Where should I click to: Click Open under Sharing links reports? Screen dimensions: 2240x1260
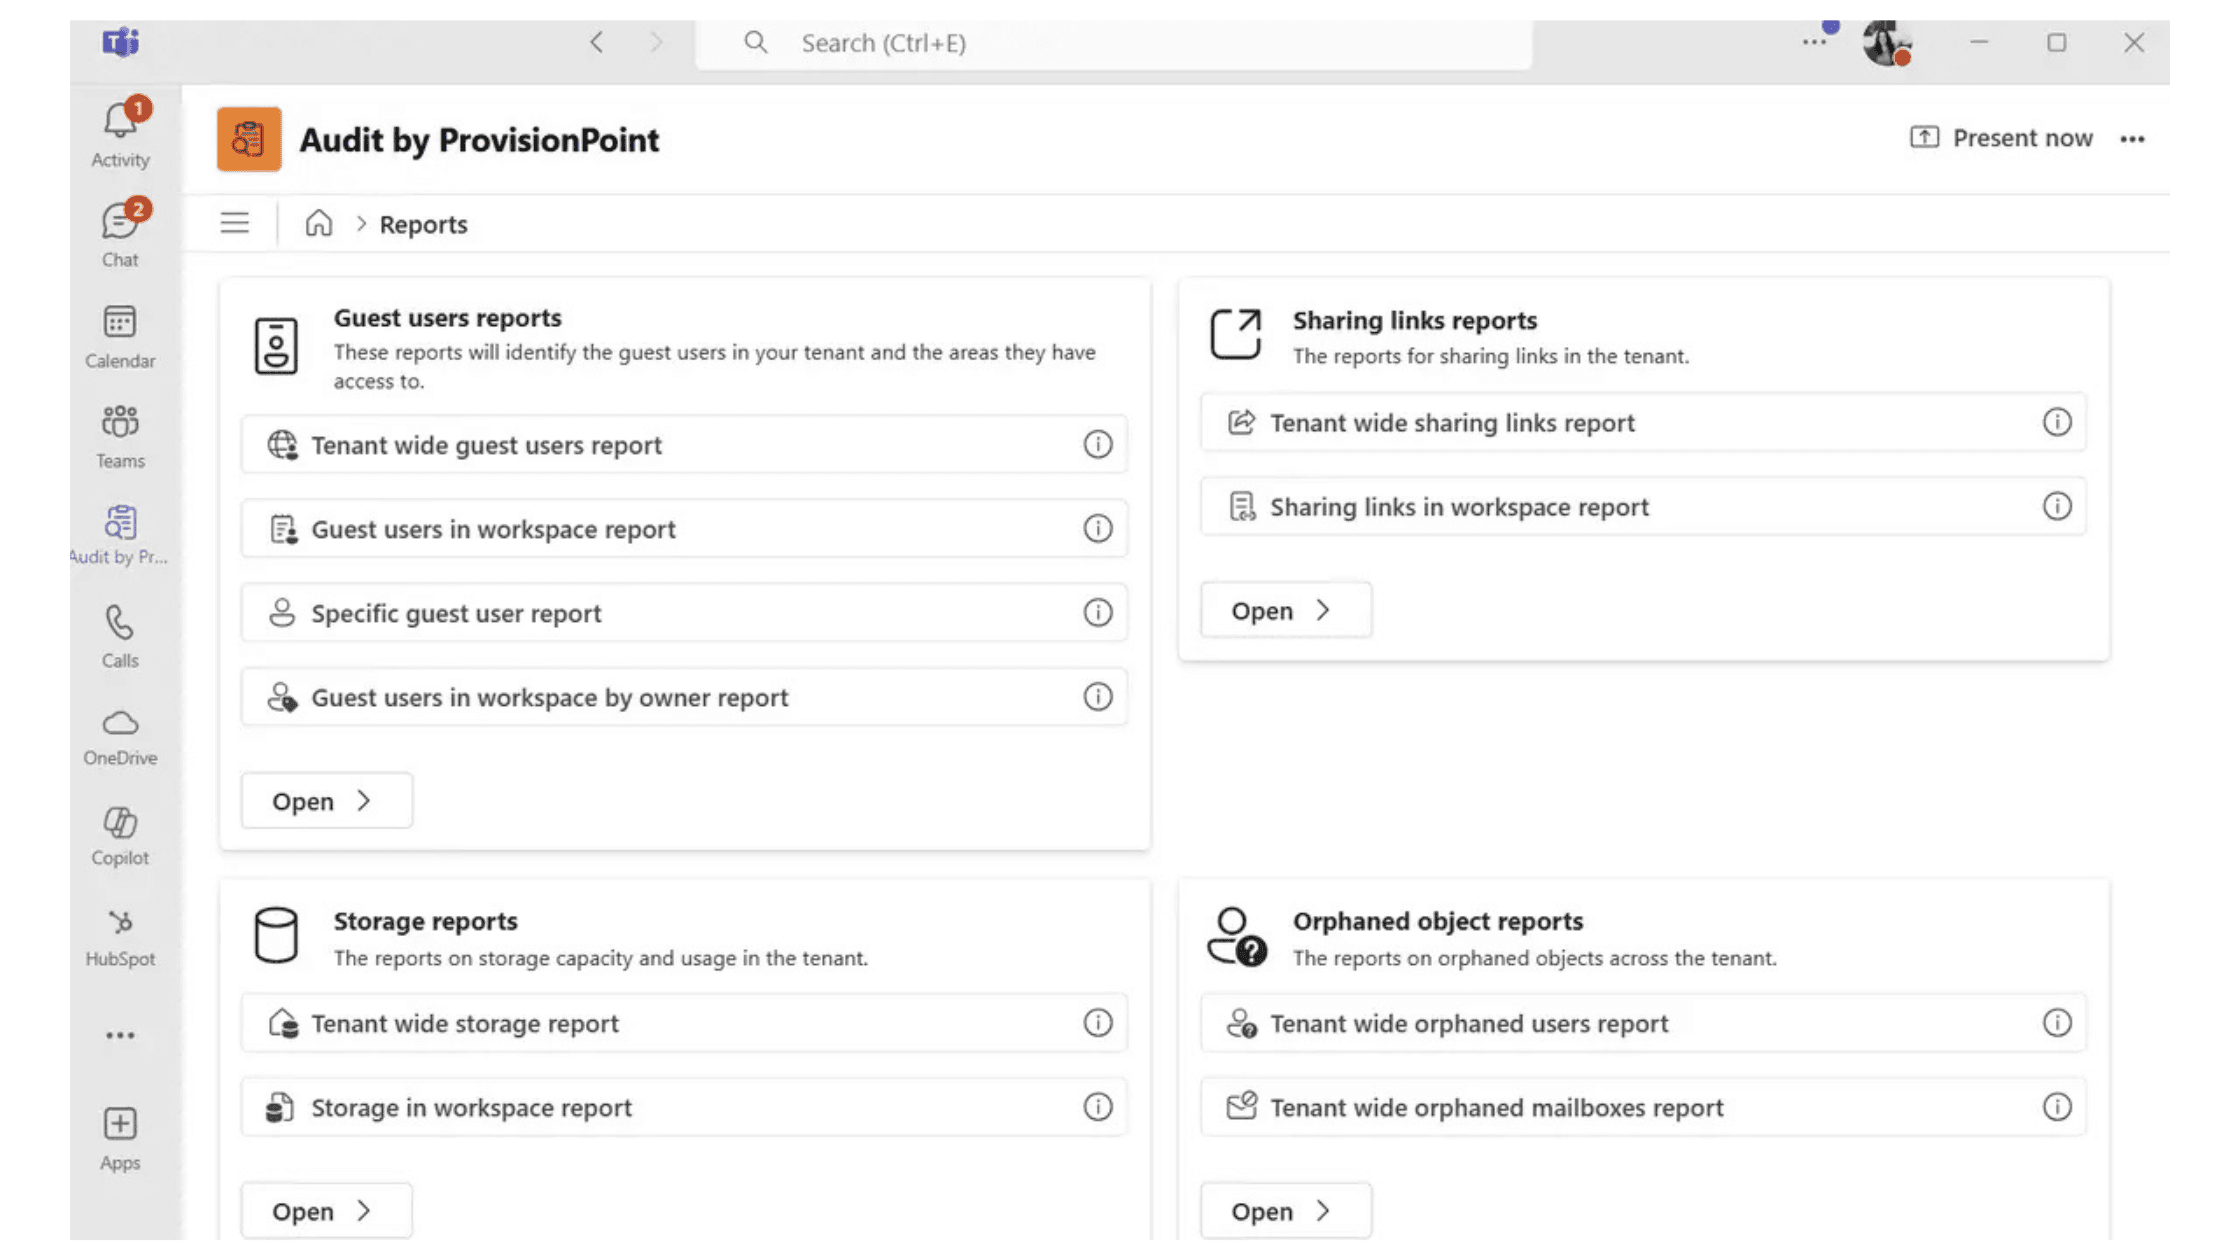(x=1286, y=610)
